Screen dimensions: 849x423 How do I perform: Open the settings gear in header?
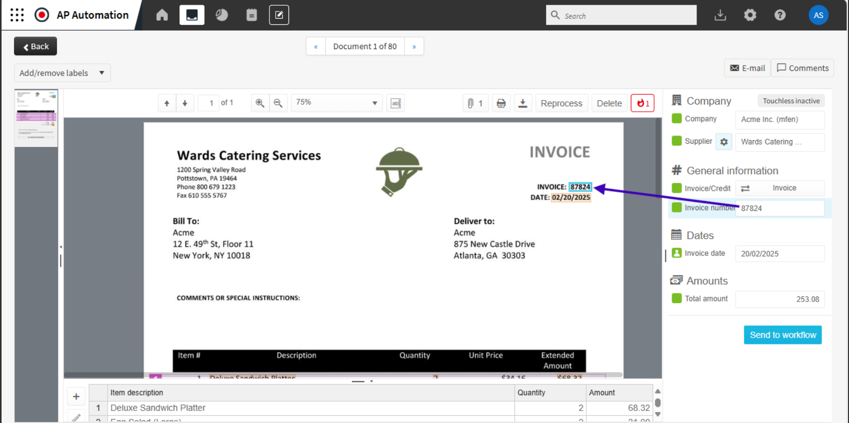(x=750, y=15)
